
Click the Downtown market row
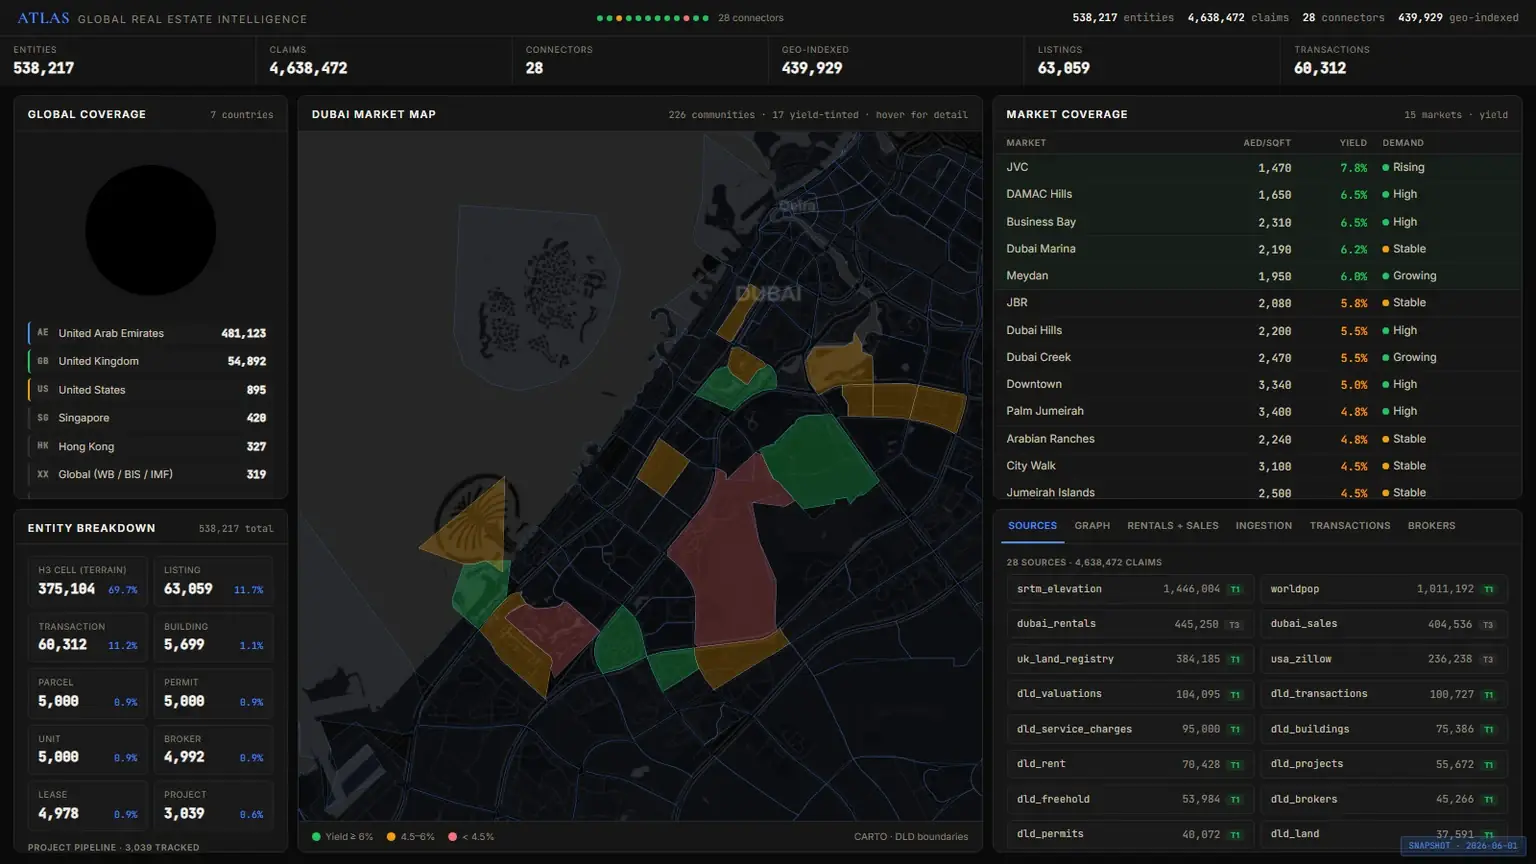click(1257, 384)
